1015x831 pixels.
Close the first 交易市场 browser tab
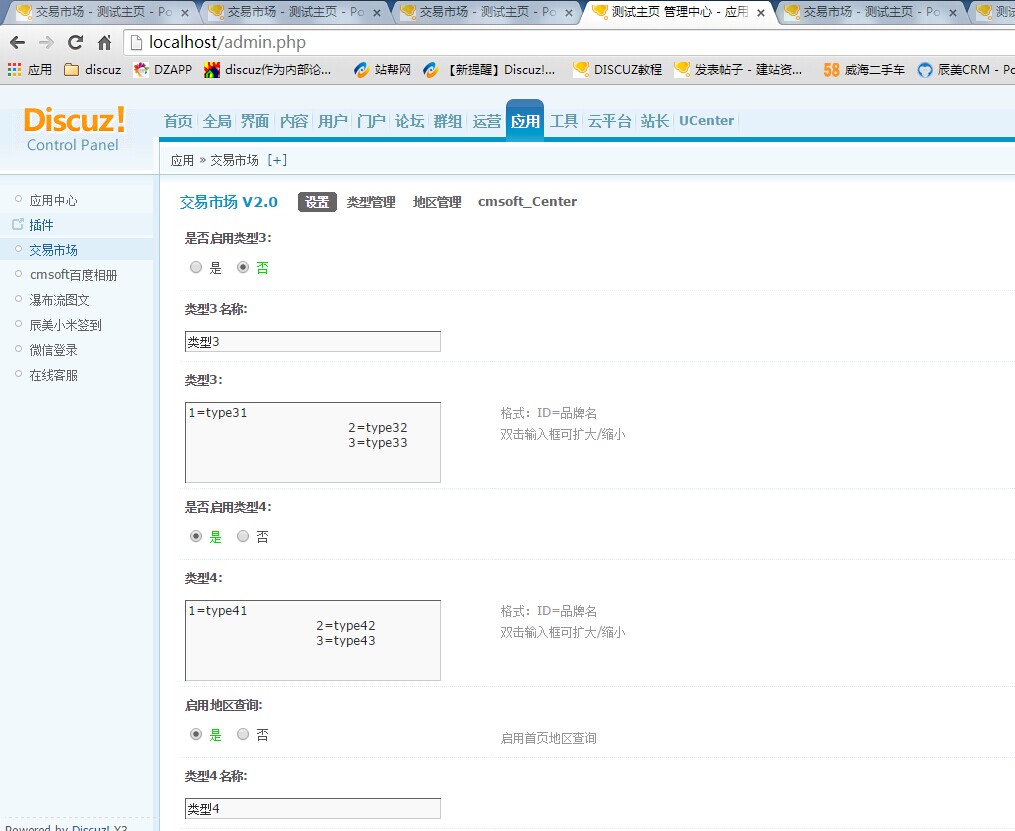(184, 12)
